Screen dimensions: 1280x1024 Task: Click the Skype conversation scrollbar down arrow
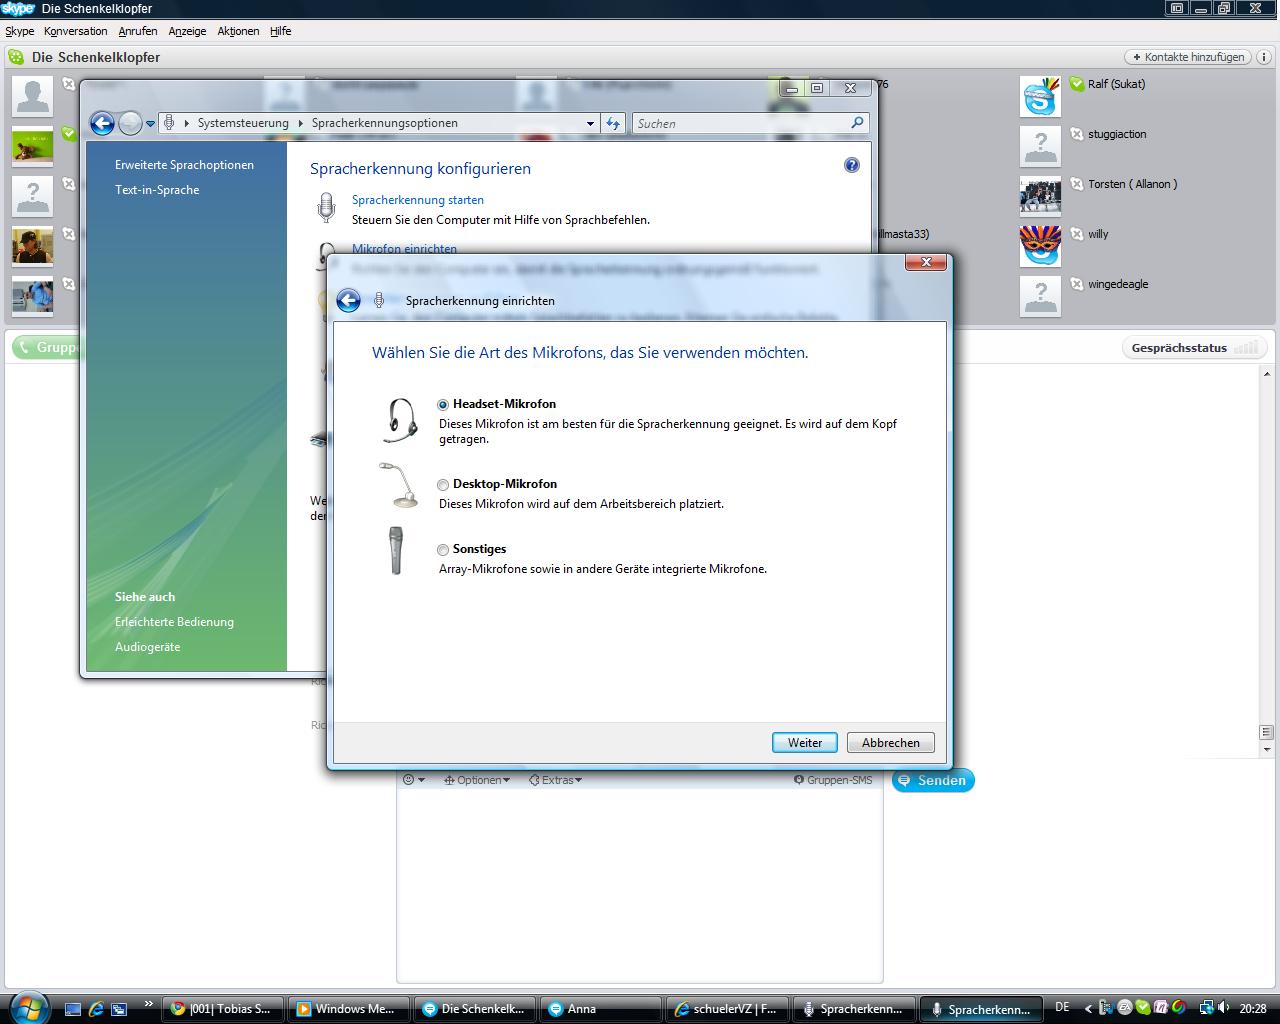pyautogui.click(x=1267, y=749)
